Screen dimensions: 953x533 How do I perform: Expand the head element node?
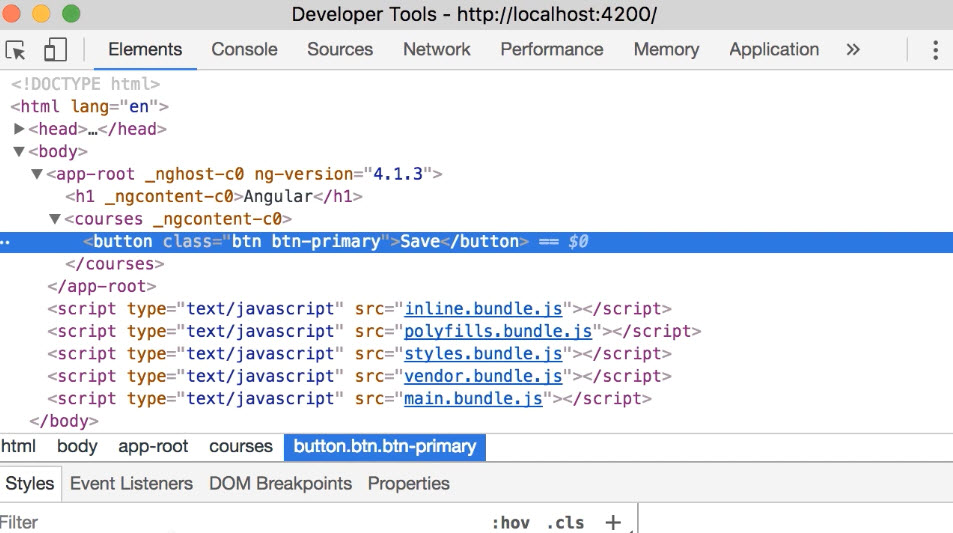pyautogui.click(x=19, y=129)
